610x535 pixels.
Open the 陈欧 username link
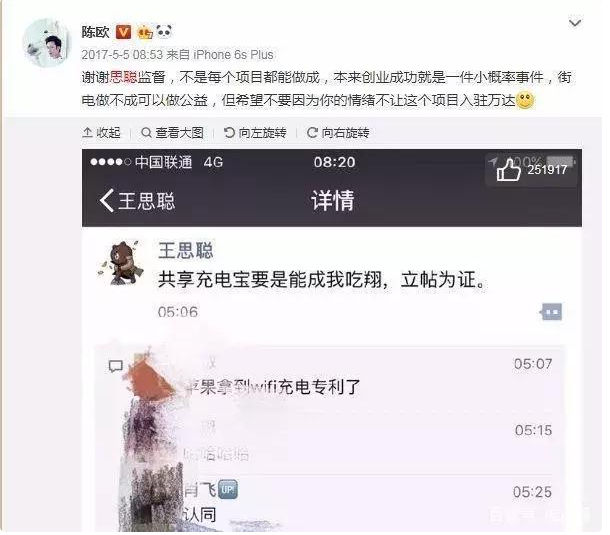(95, 32)
